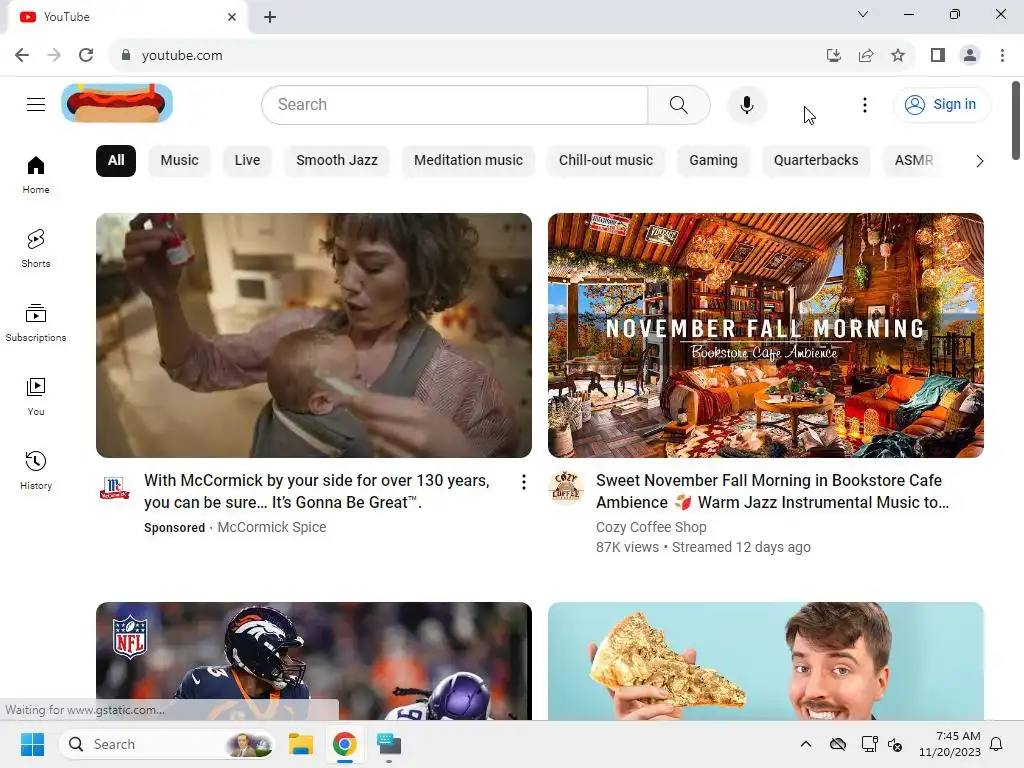Select the Live filter chip
This screenshot has height=768, width=1024.
click(x=248, y=161)
